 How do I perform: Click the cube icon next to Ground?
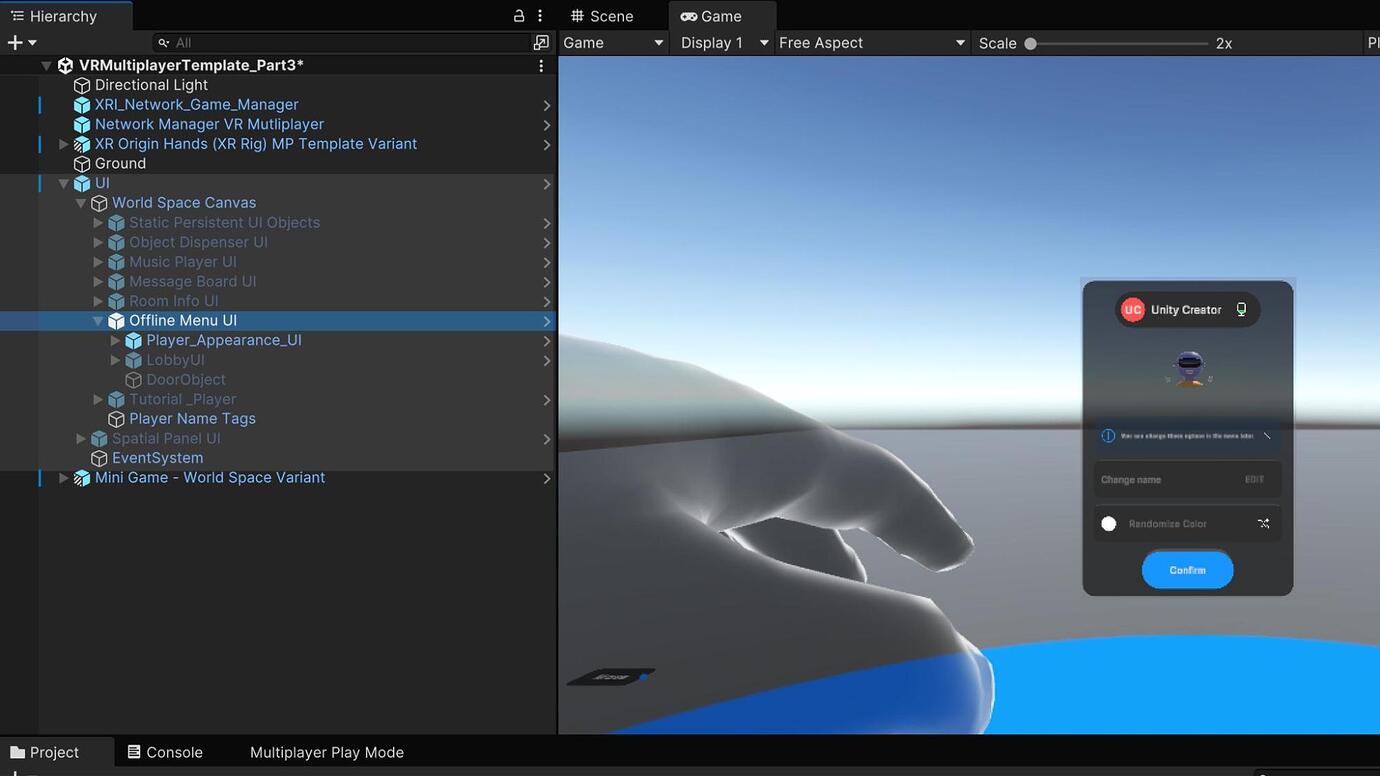point(81,163)
